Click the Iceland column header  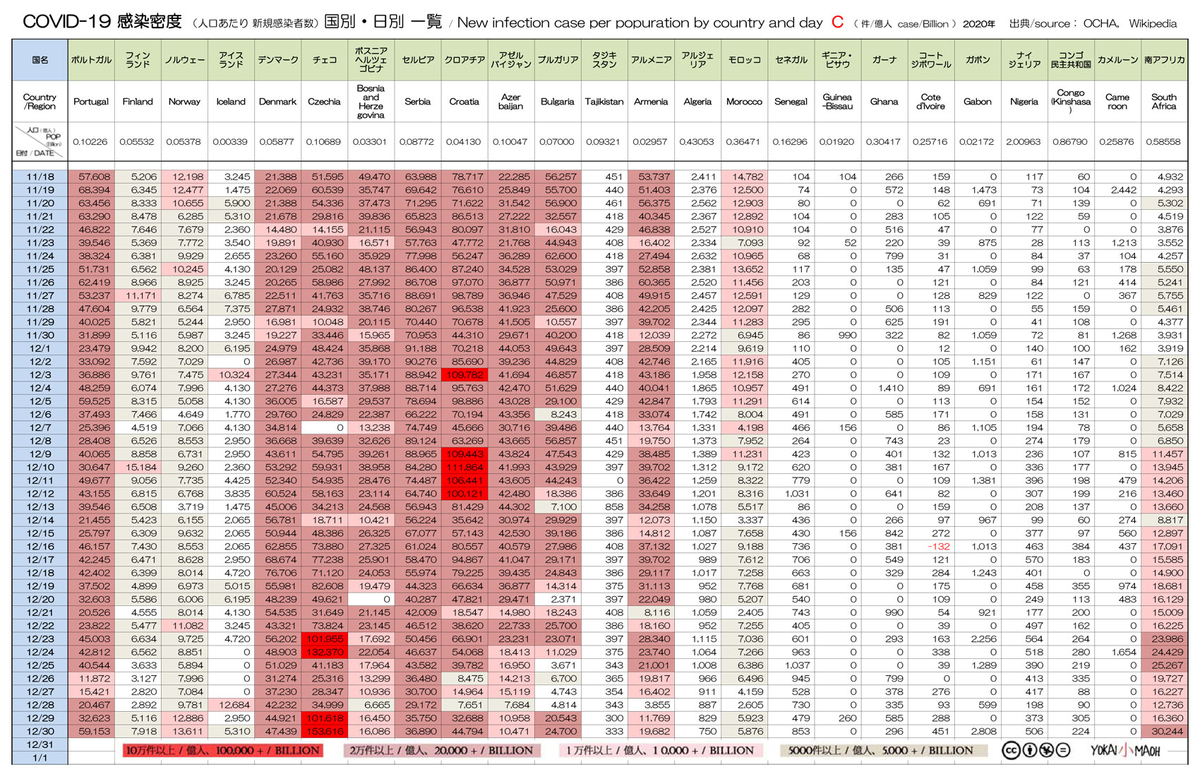231,102
